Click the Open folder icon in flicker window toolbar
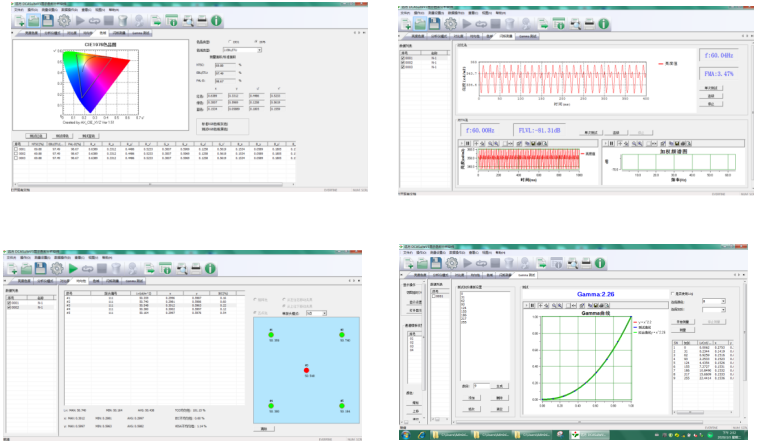This screenshot has height=447, width=760. 420,24
